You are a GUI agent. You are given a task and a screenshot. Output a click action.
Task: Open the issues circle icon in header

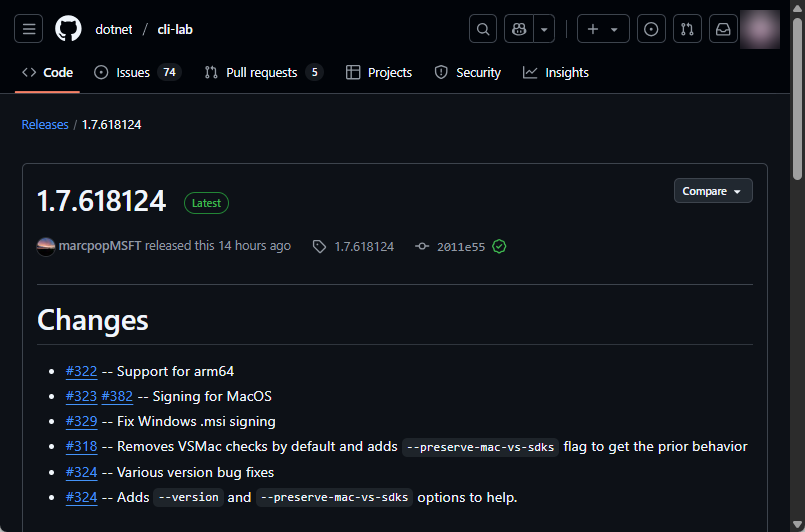[x=651, y=29]
